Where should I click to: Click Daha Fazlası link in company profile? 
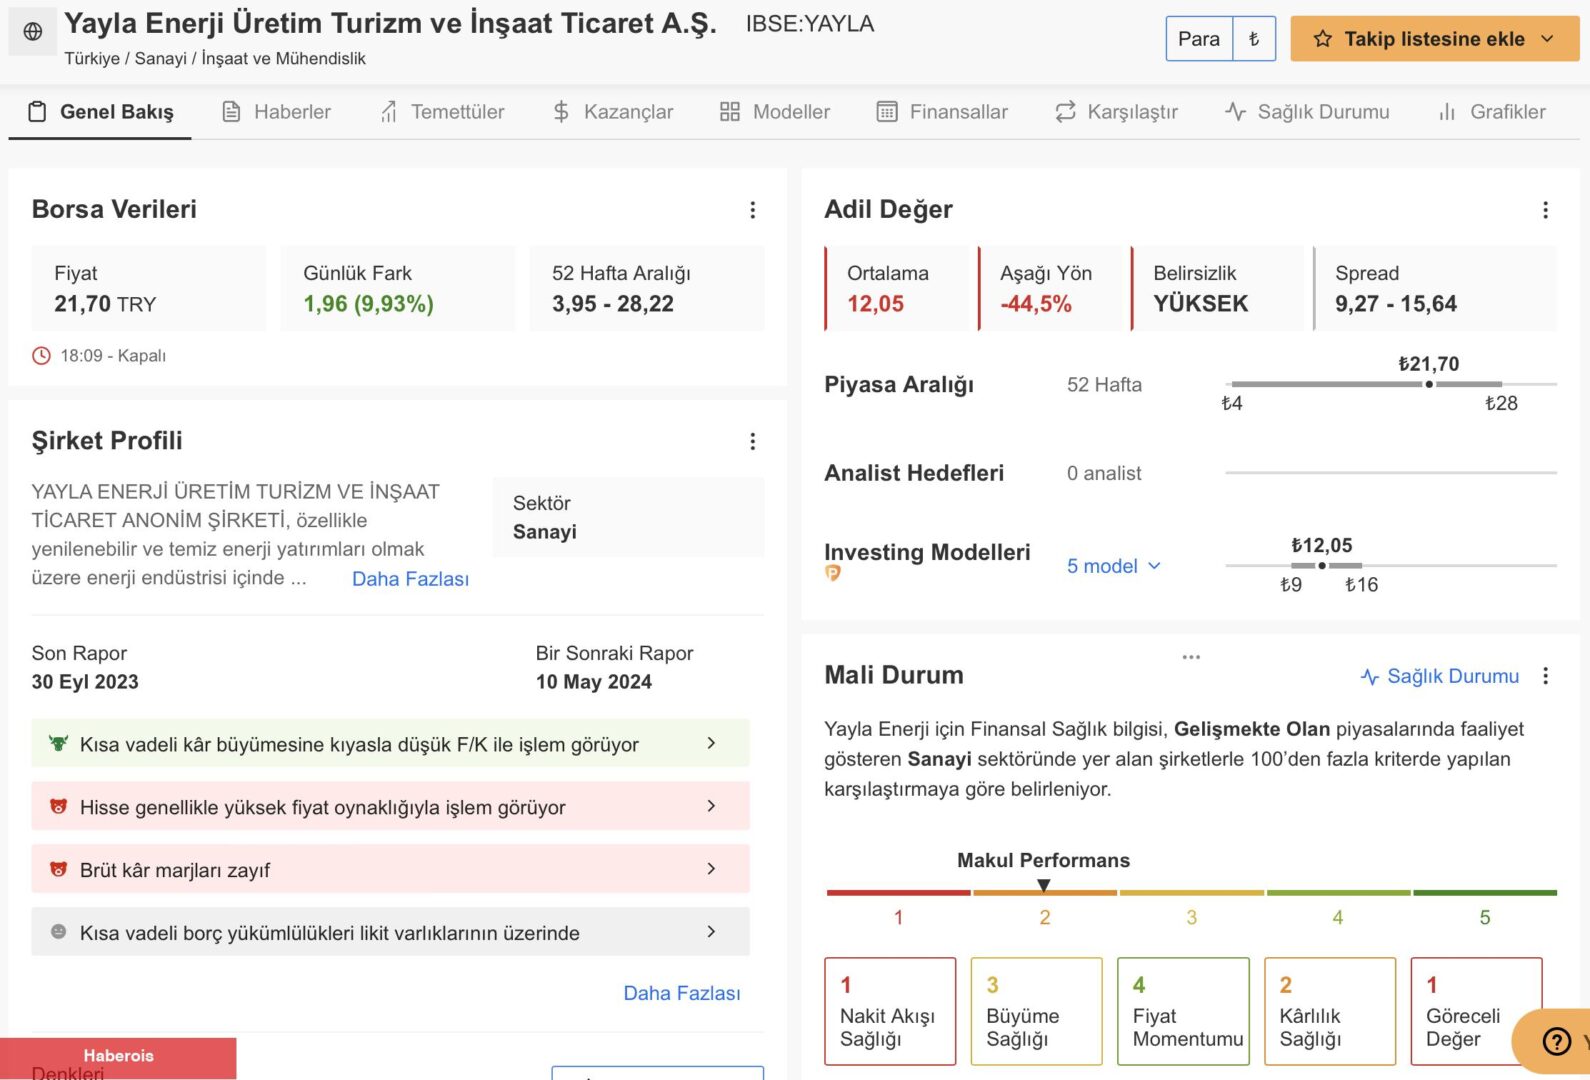(410, 579)
